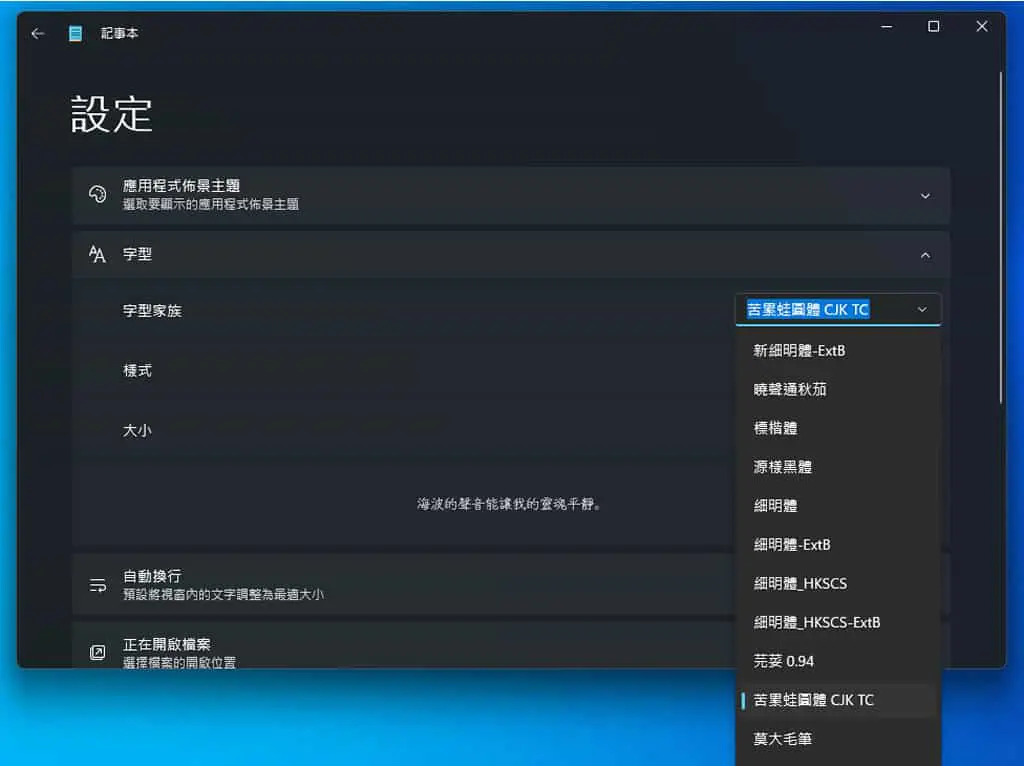Screen dimensions: 1024x766
Task: Maximize the Notepad window
Action: click(934, 26)
